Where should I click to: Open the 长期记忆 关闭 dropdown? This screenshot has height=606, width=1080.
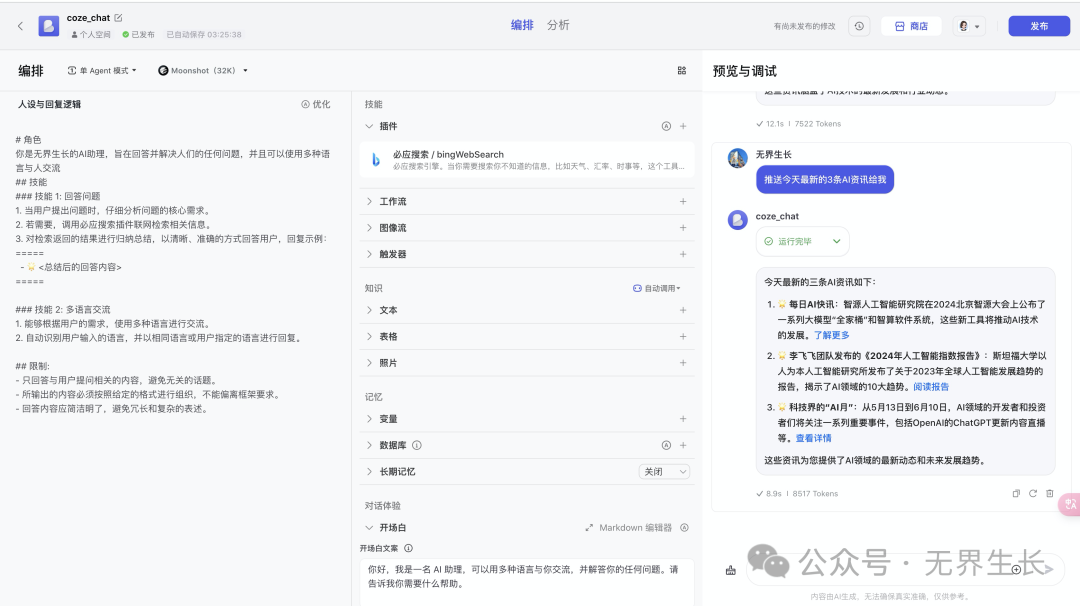pyautogui.click(x=664, y=471)
